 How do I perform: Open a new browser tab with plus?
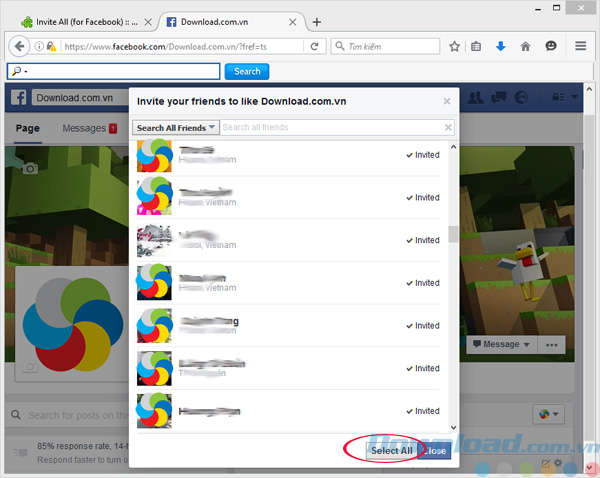pos(316,22)
